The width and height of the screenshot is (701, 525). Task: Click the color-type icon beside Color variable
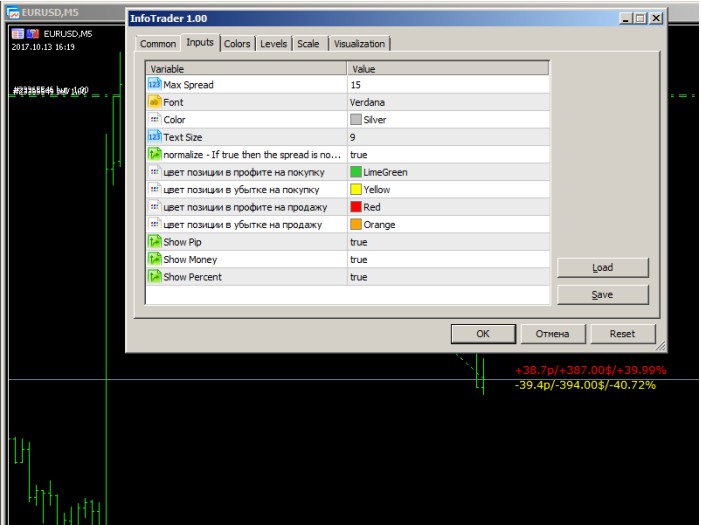154,119
